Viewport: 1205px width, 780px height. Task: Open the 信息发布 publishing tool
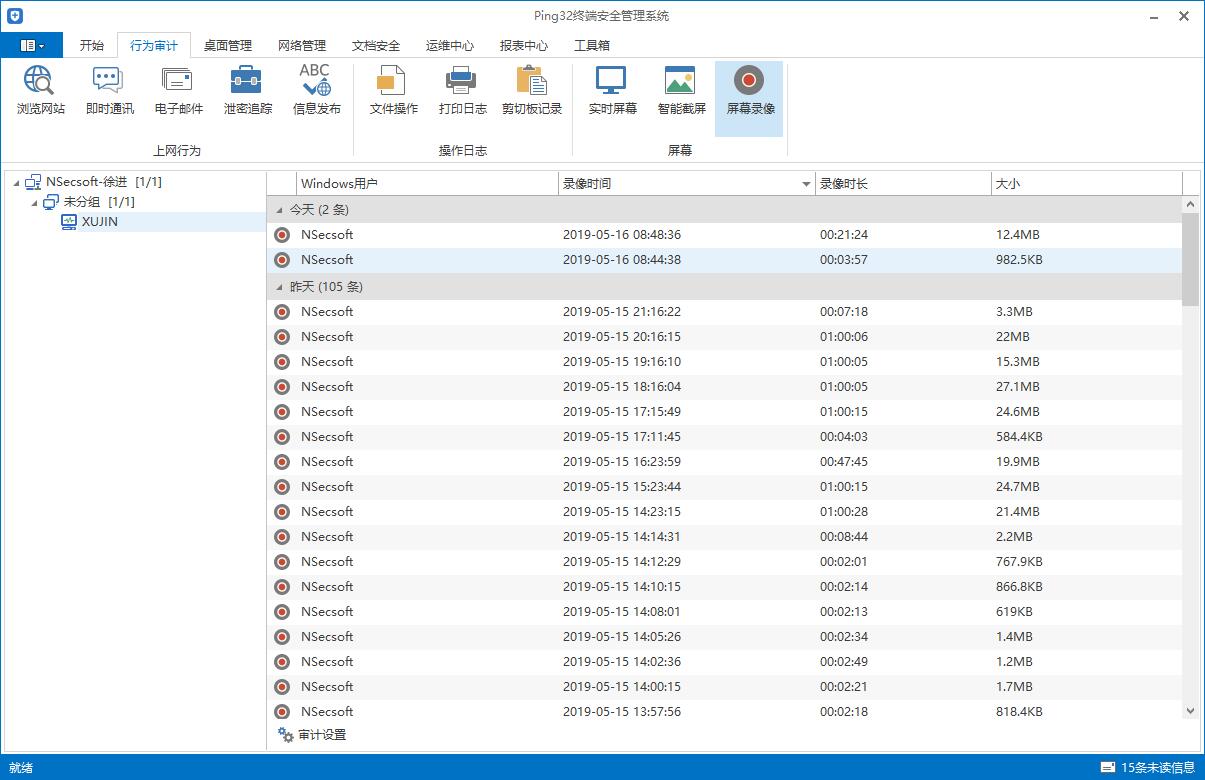point(316,90)
